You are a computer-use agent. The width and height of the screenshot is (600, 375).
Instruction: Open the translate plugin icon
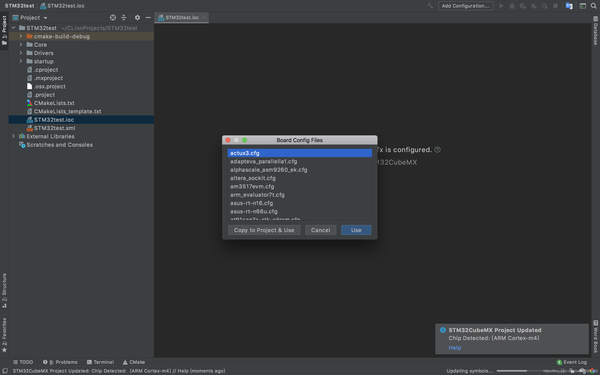[x=569, y=6]
